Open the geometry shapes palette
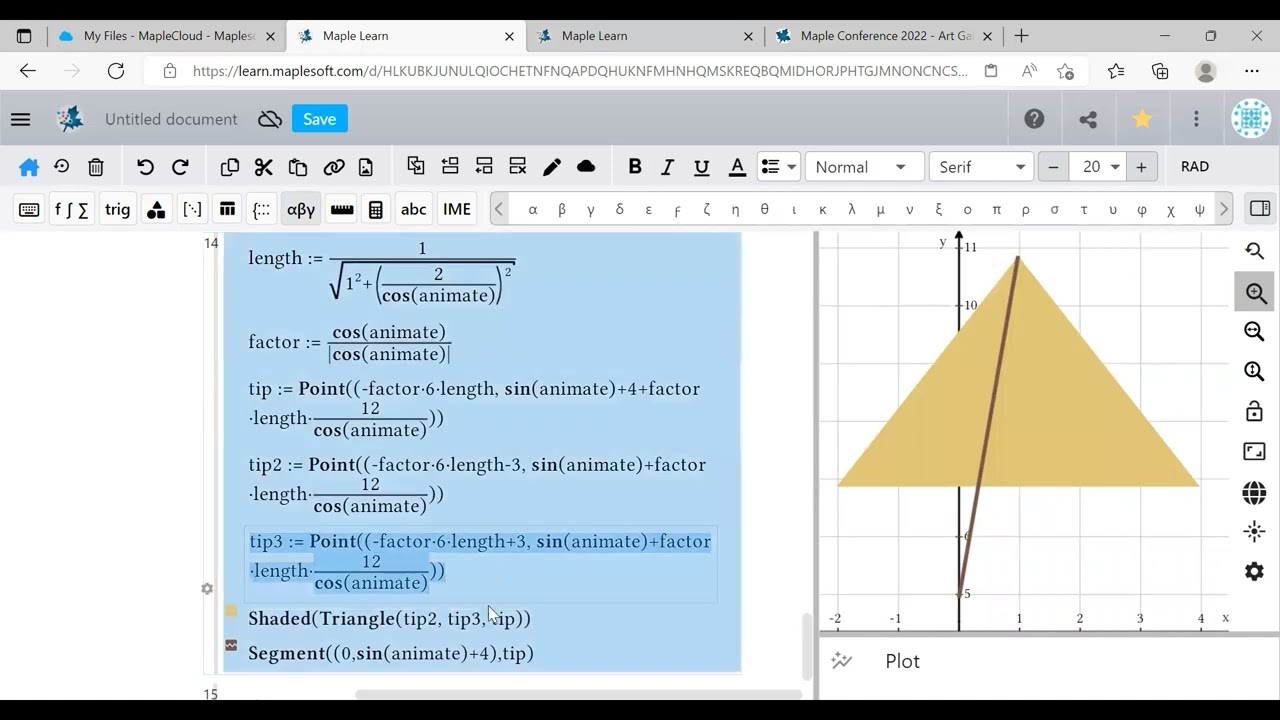Screen dimensions: 1280x720 [x=156, y=210]
